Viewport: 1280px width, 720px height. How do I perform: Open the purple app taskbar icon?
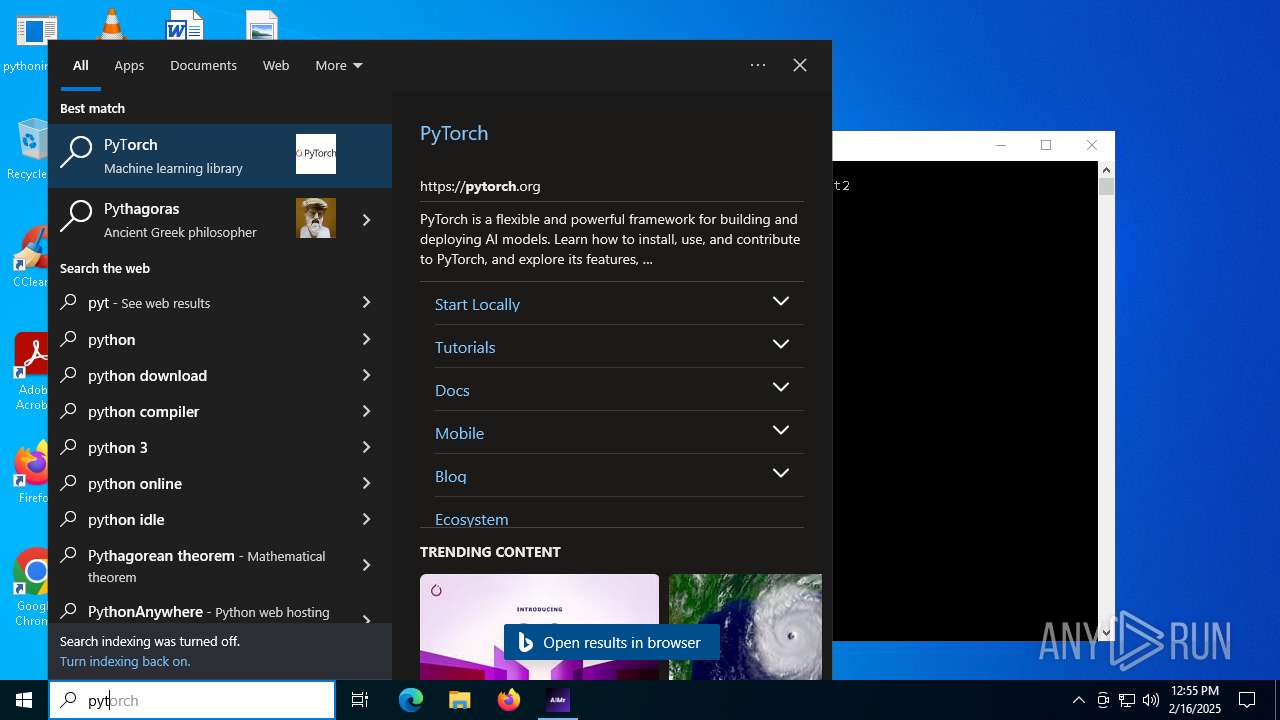pos(558,700)
